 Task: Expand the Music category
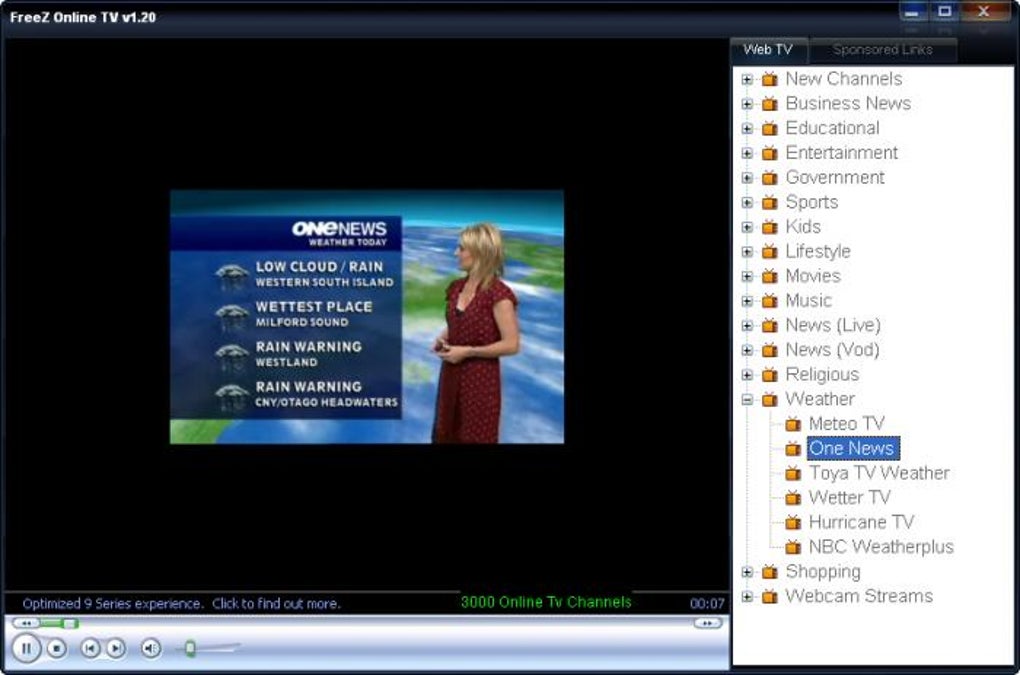tap(747, 302)
